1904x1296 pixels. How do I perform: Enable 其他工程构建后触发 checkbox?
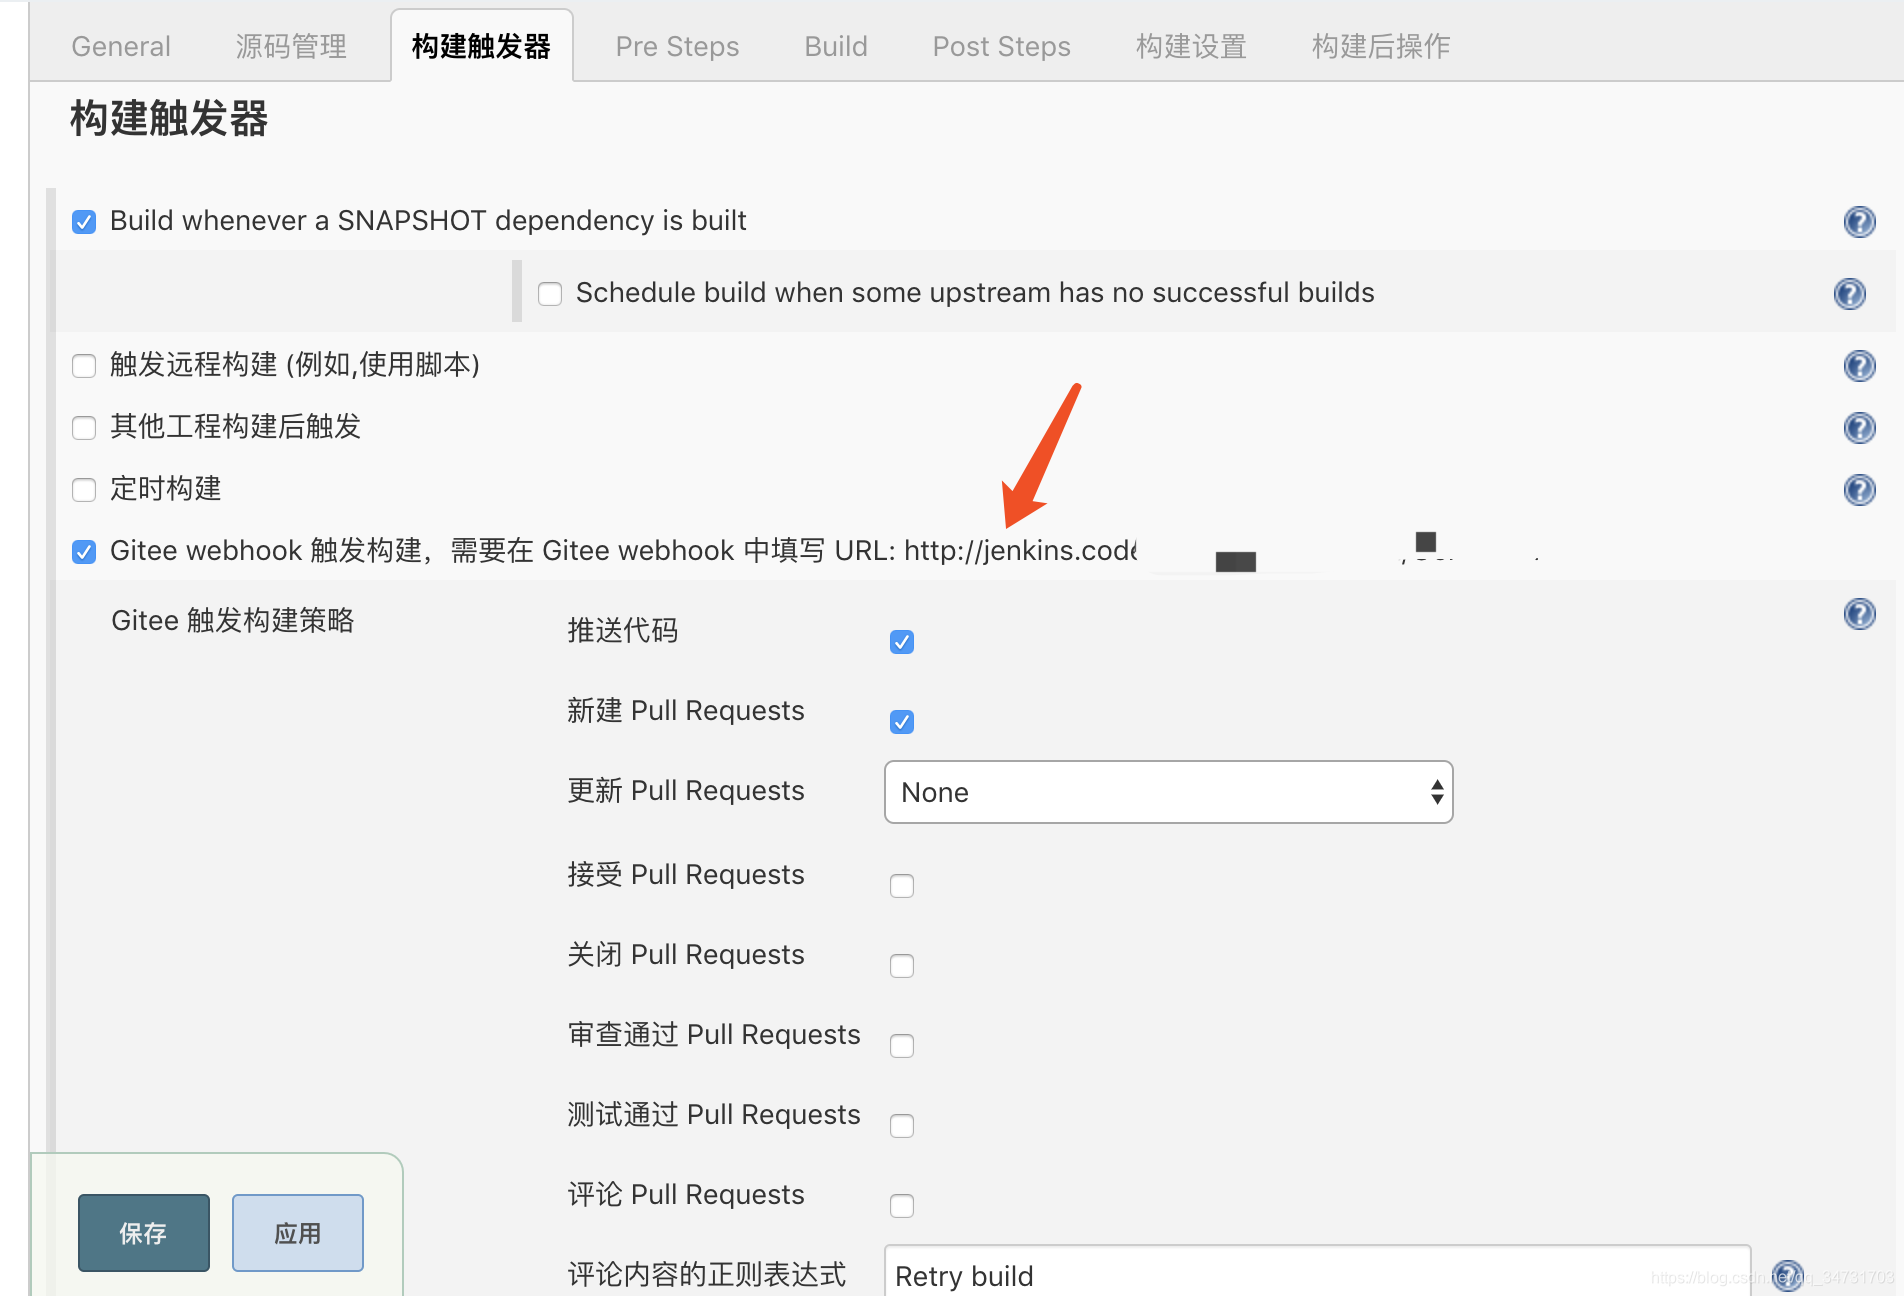(x=84, y=427)
